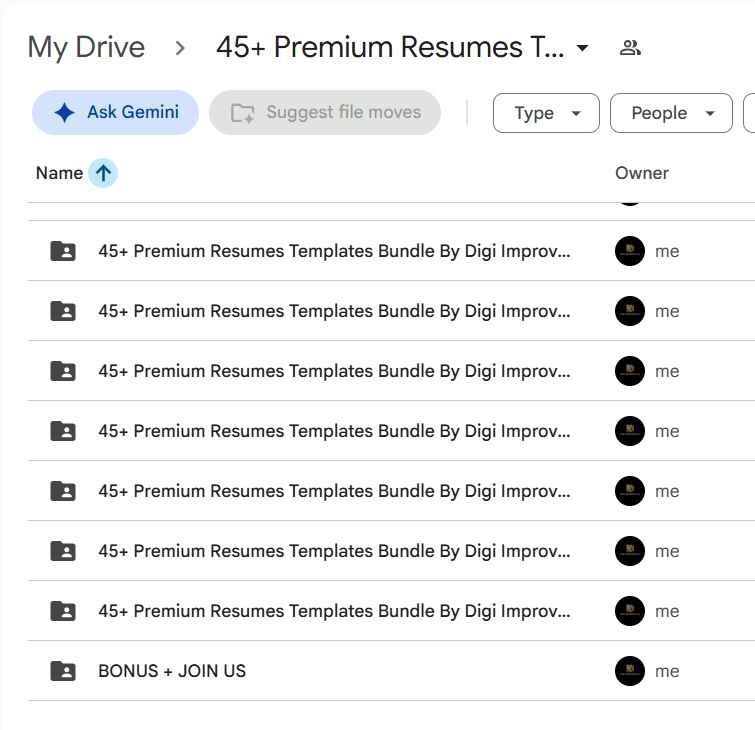
Task: Click the Ask Gemini button
Action: 116,112
